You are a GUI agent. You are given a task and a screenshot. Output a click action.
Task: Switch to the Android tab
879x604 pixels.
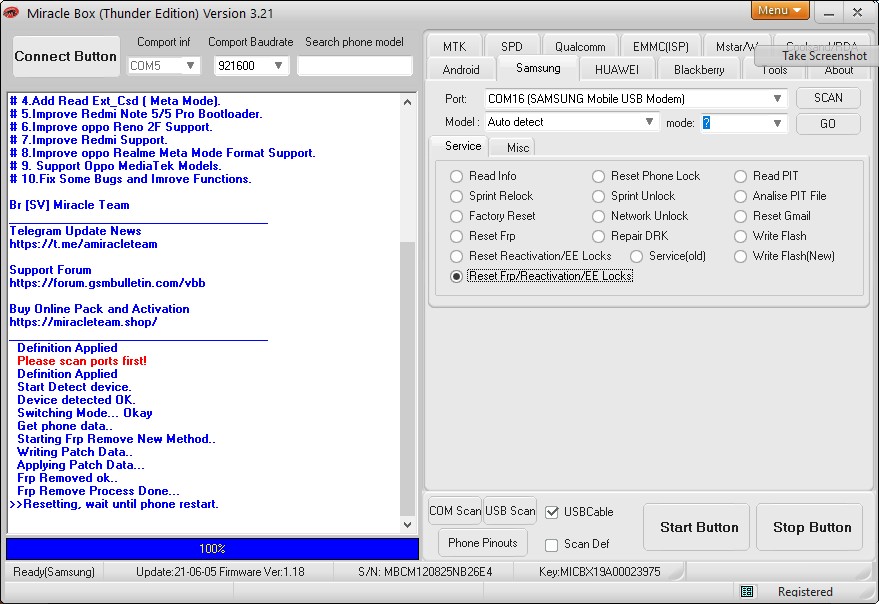[461, 70]
